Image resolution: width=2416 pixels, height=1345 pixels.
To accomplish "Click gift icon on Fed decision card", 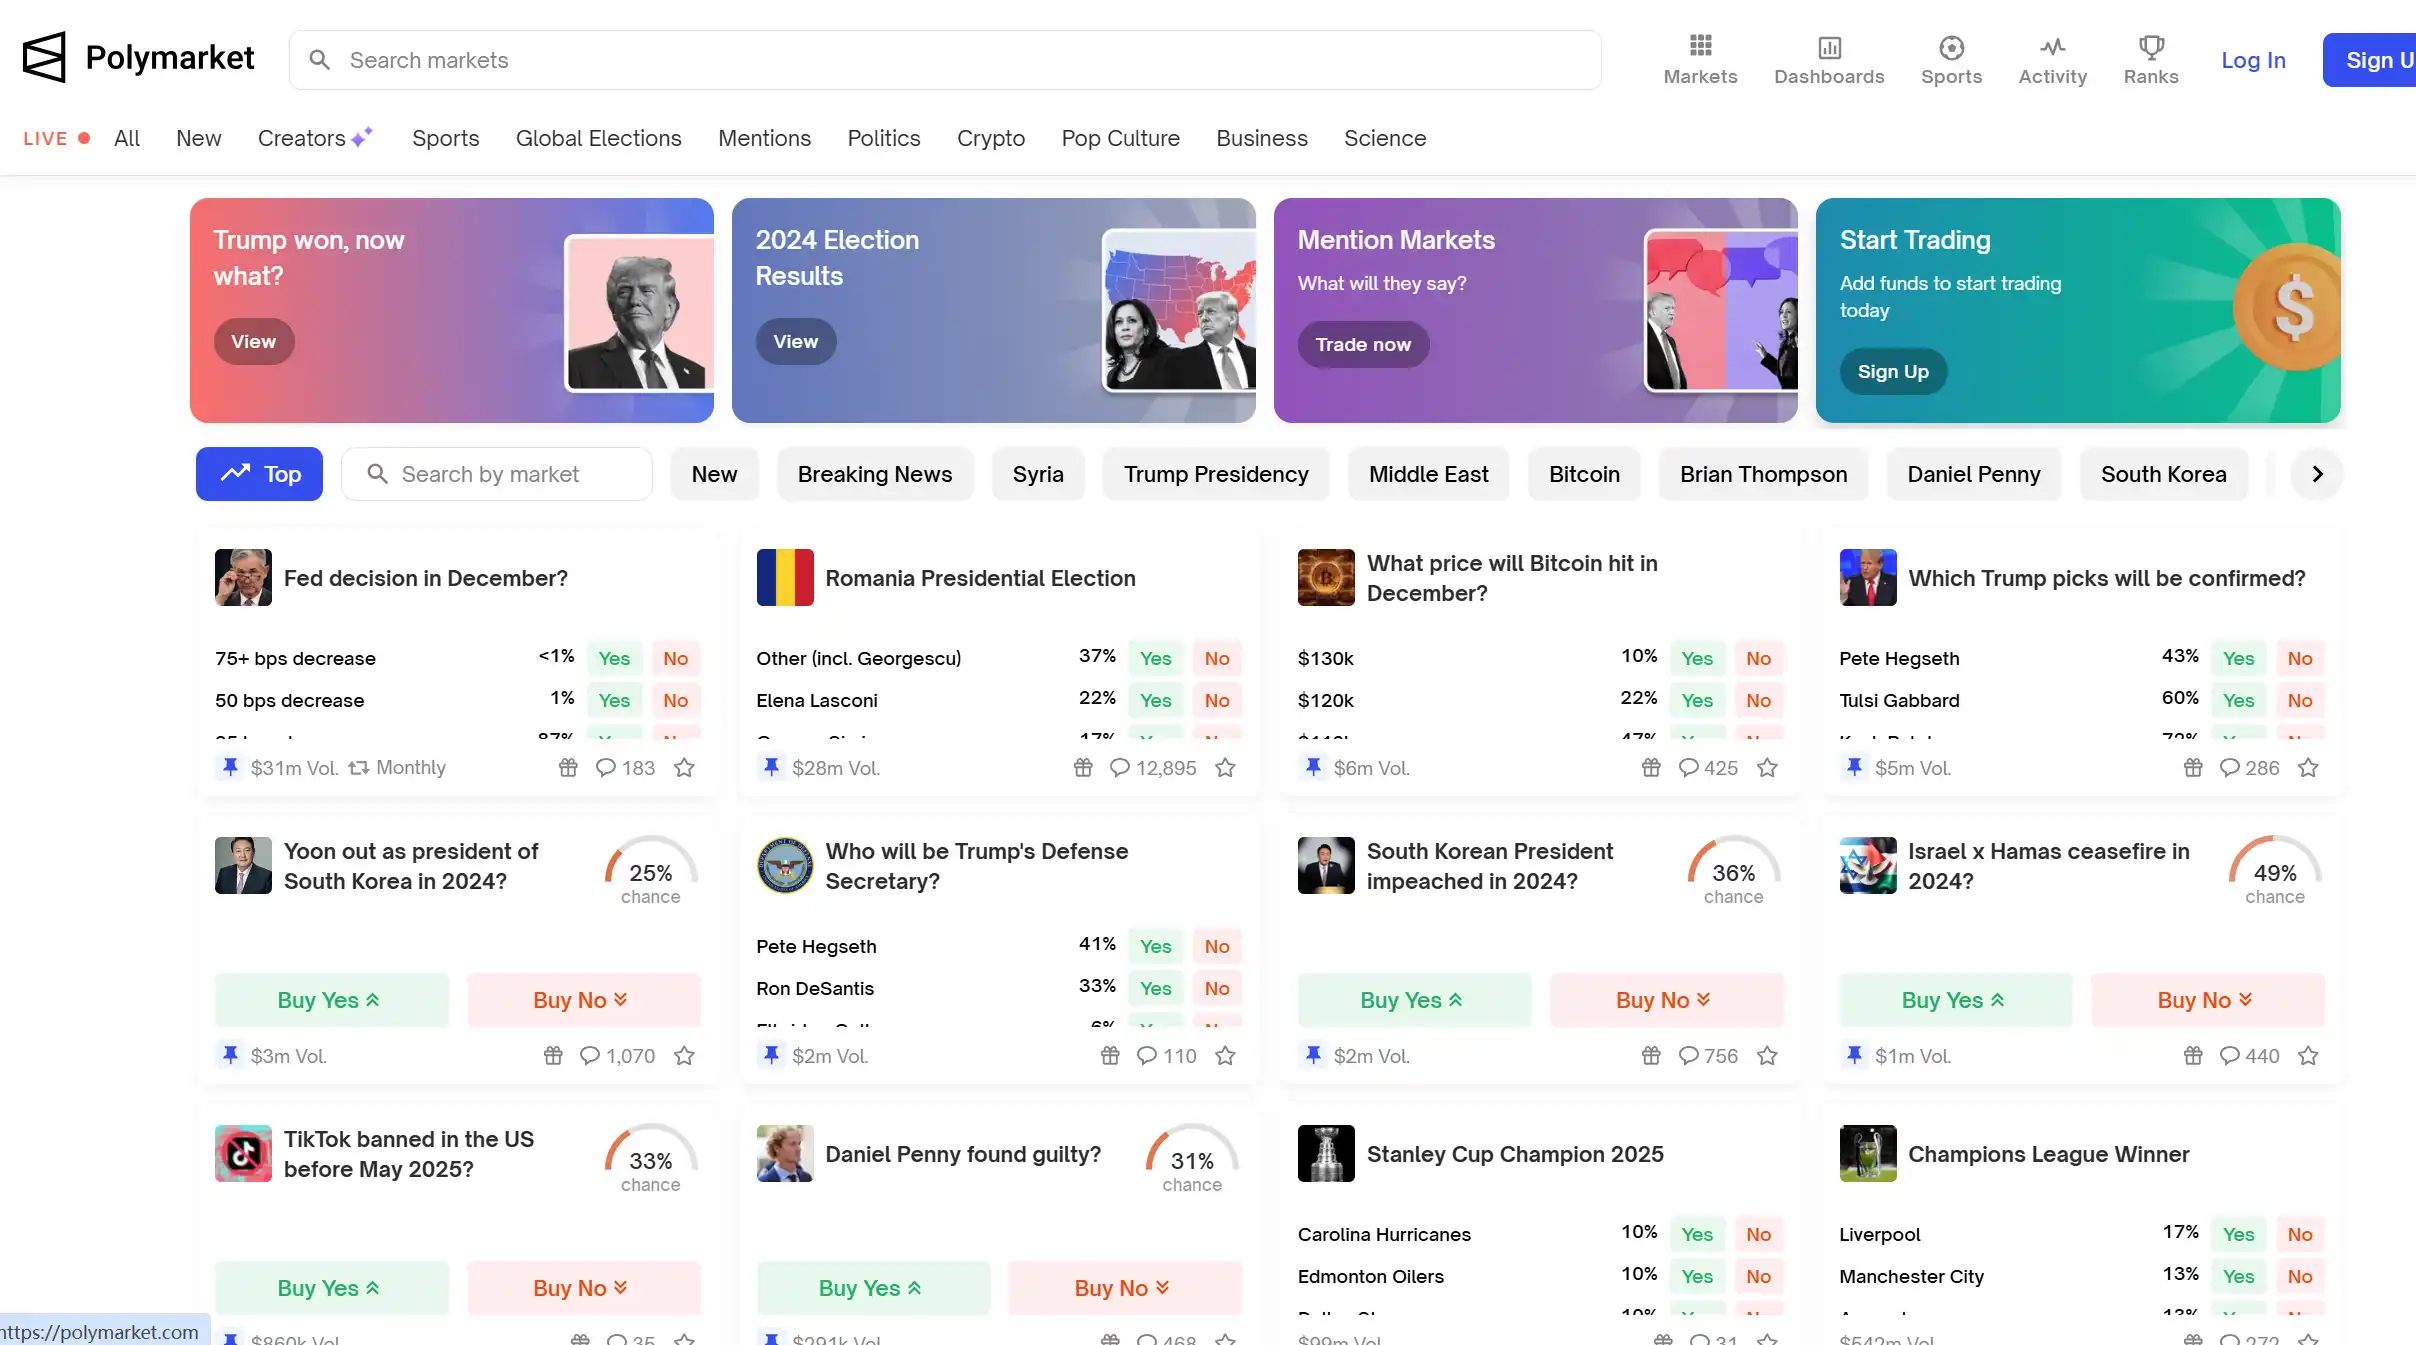I will [x=568, y=767].
